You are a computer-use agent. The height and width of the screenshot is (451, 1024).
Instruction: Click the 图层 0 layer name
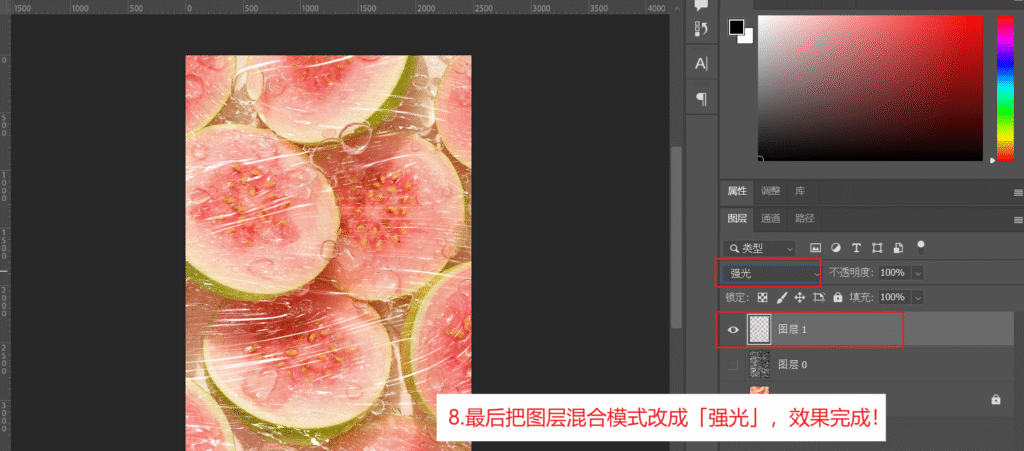tap(793, 364)
